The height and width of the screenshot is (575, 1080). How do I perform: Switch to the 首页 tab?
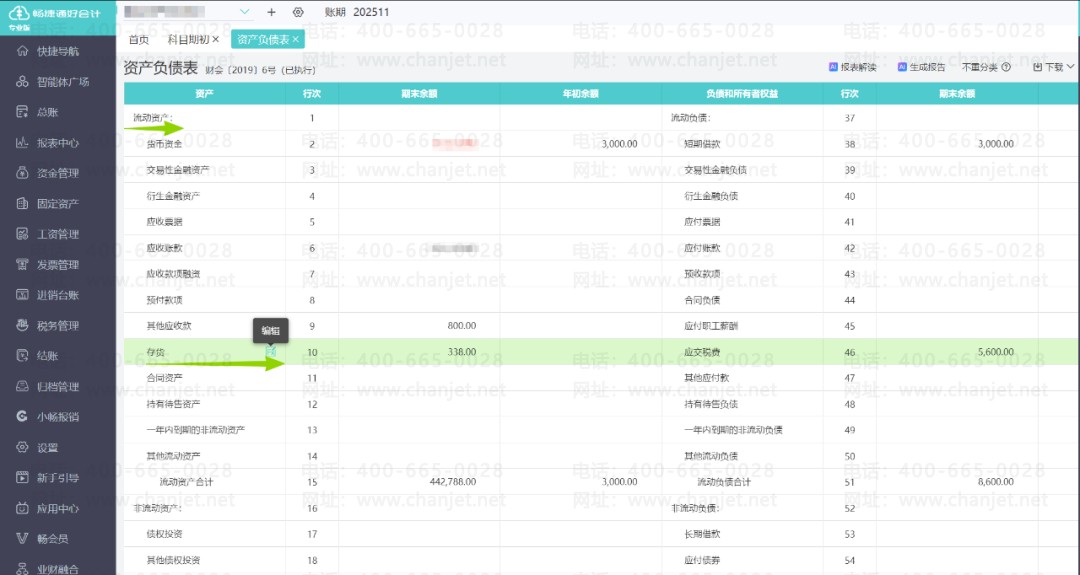(x=138, y=39)
